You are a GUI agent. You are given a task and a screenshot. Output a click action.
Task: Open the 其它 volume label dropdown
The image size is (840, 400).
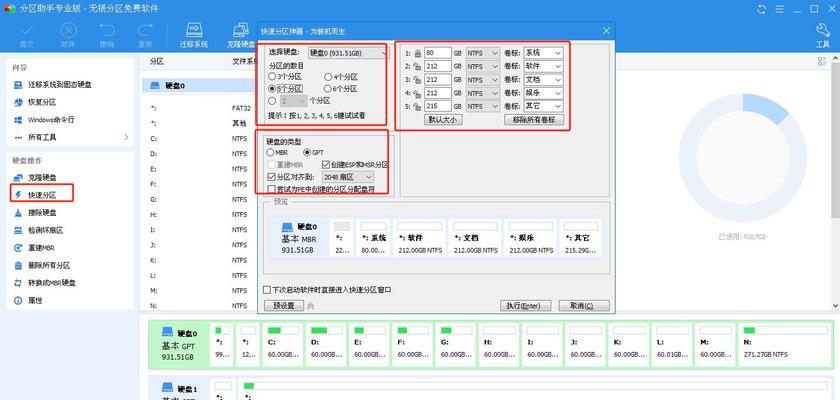tap(543, 107)
